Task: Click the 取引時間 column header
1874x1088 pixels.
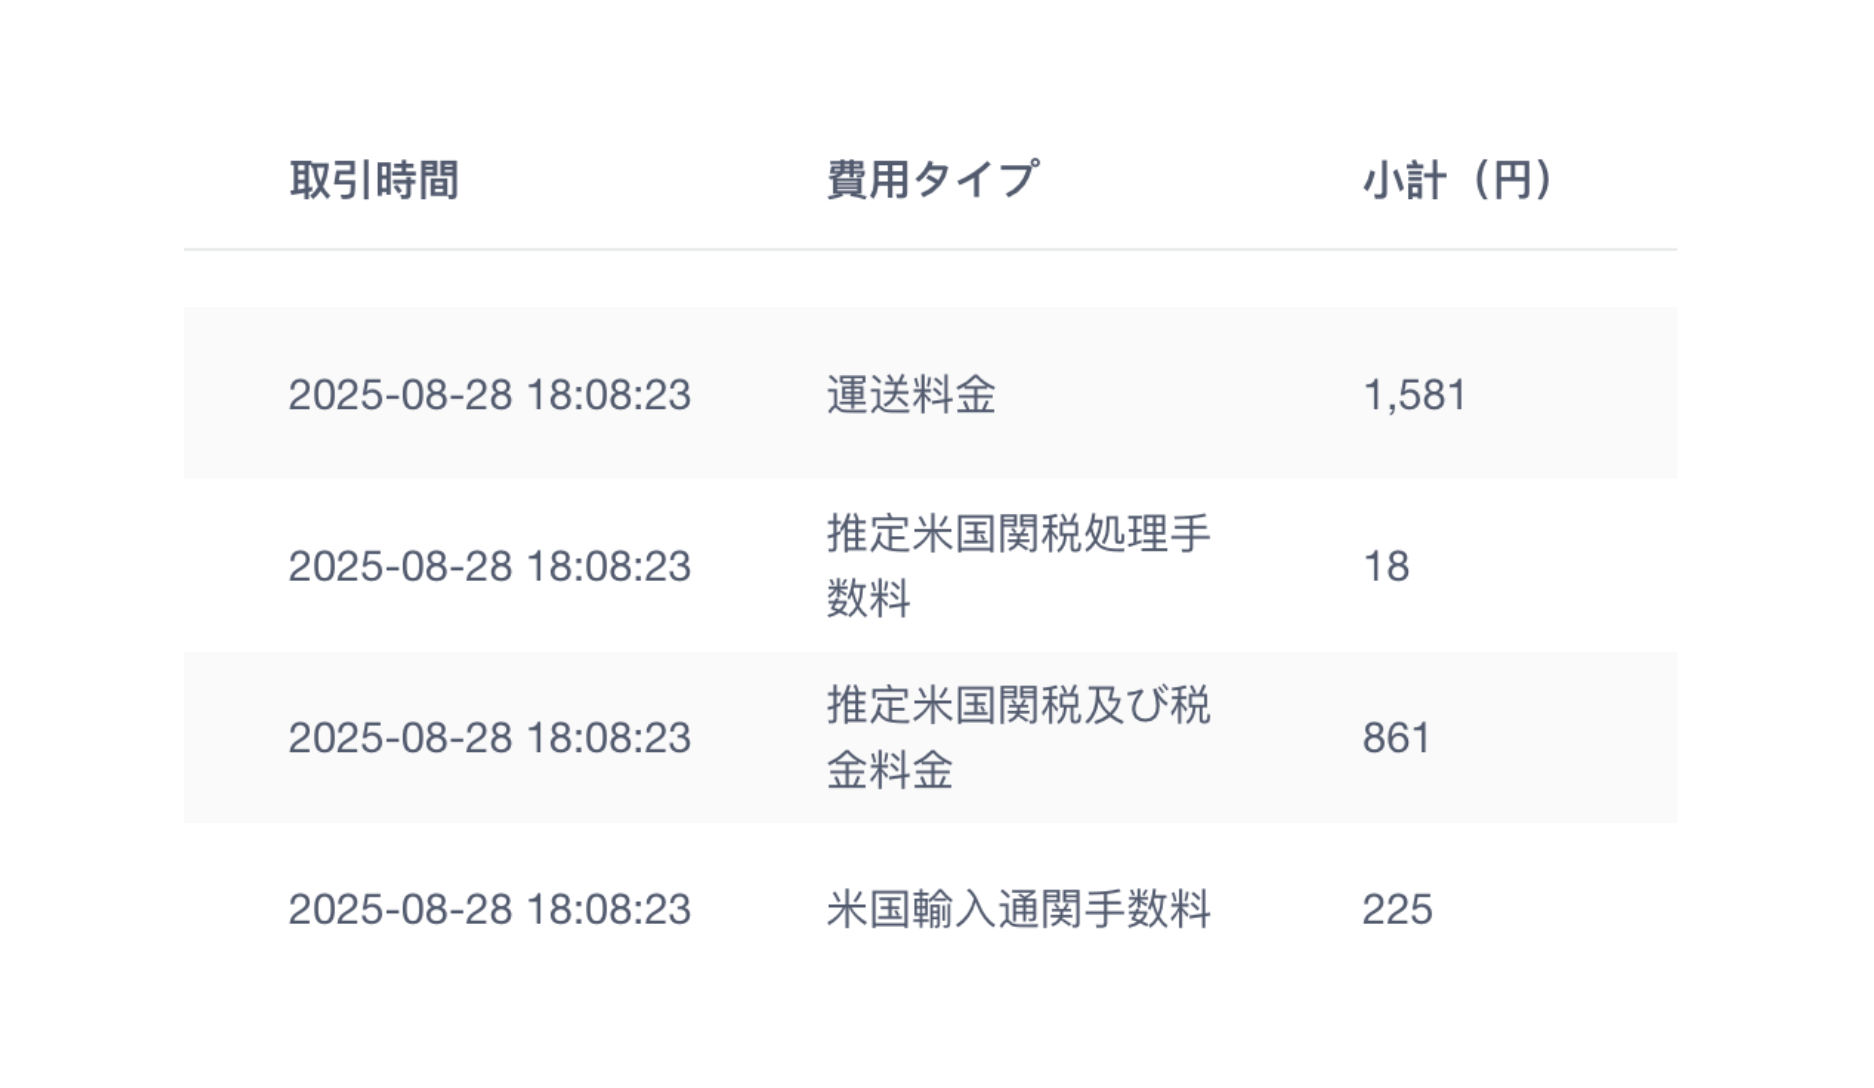Action: (x=374, y=181)
